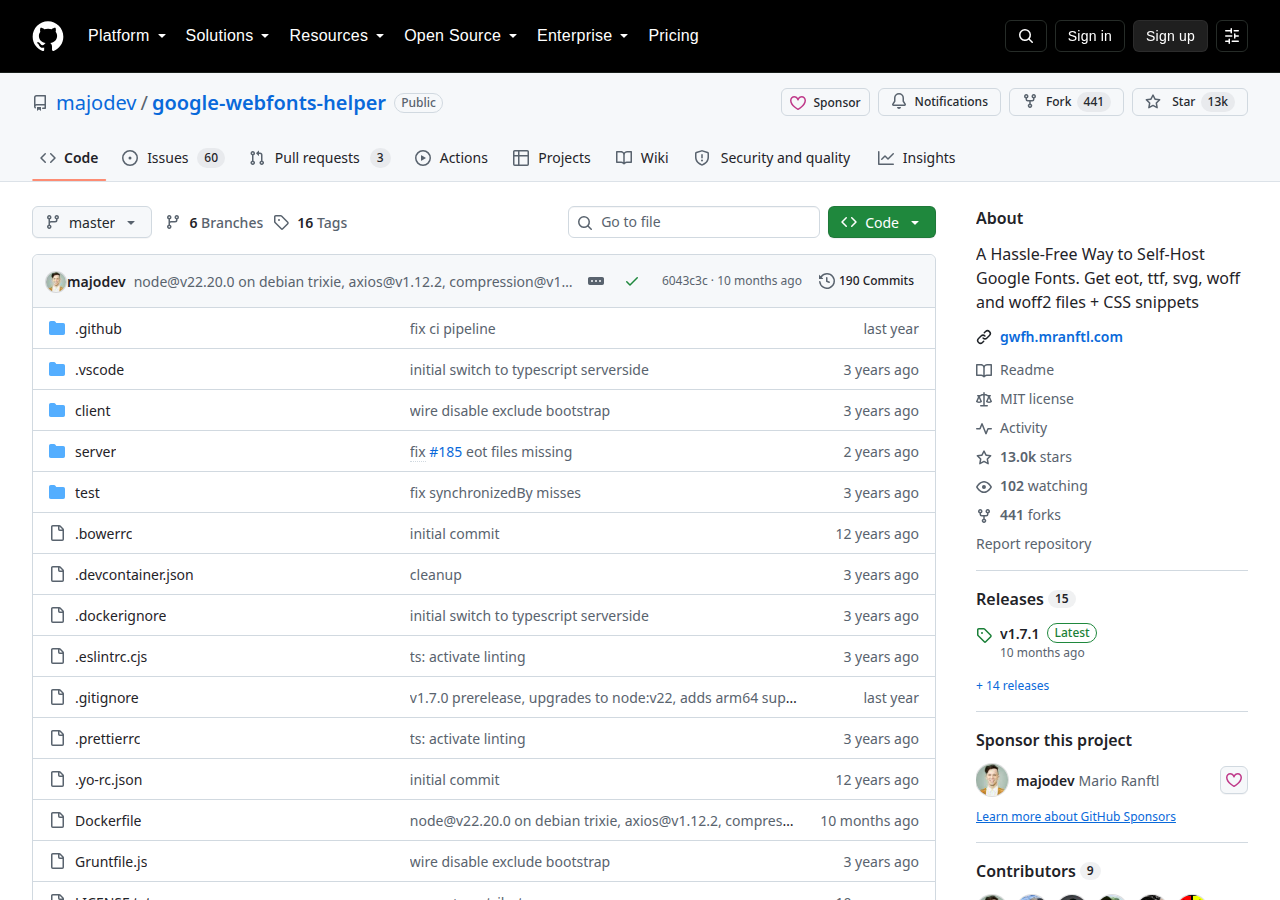Open the search magnifier button
Screen dimensions: 1280x900
[1026, 36]
